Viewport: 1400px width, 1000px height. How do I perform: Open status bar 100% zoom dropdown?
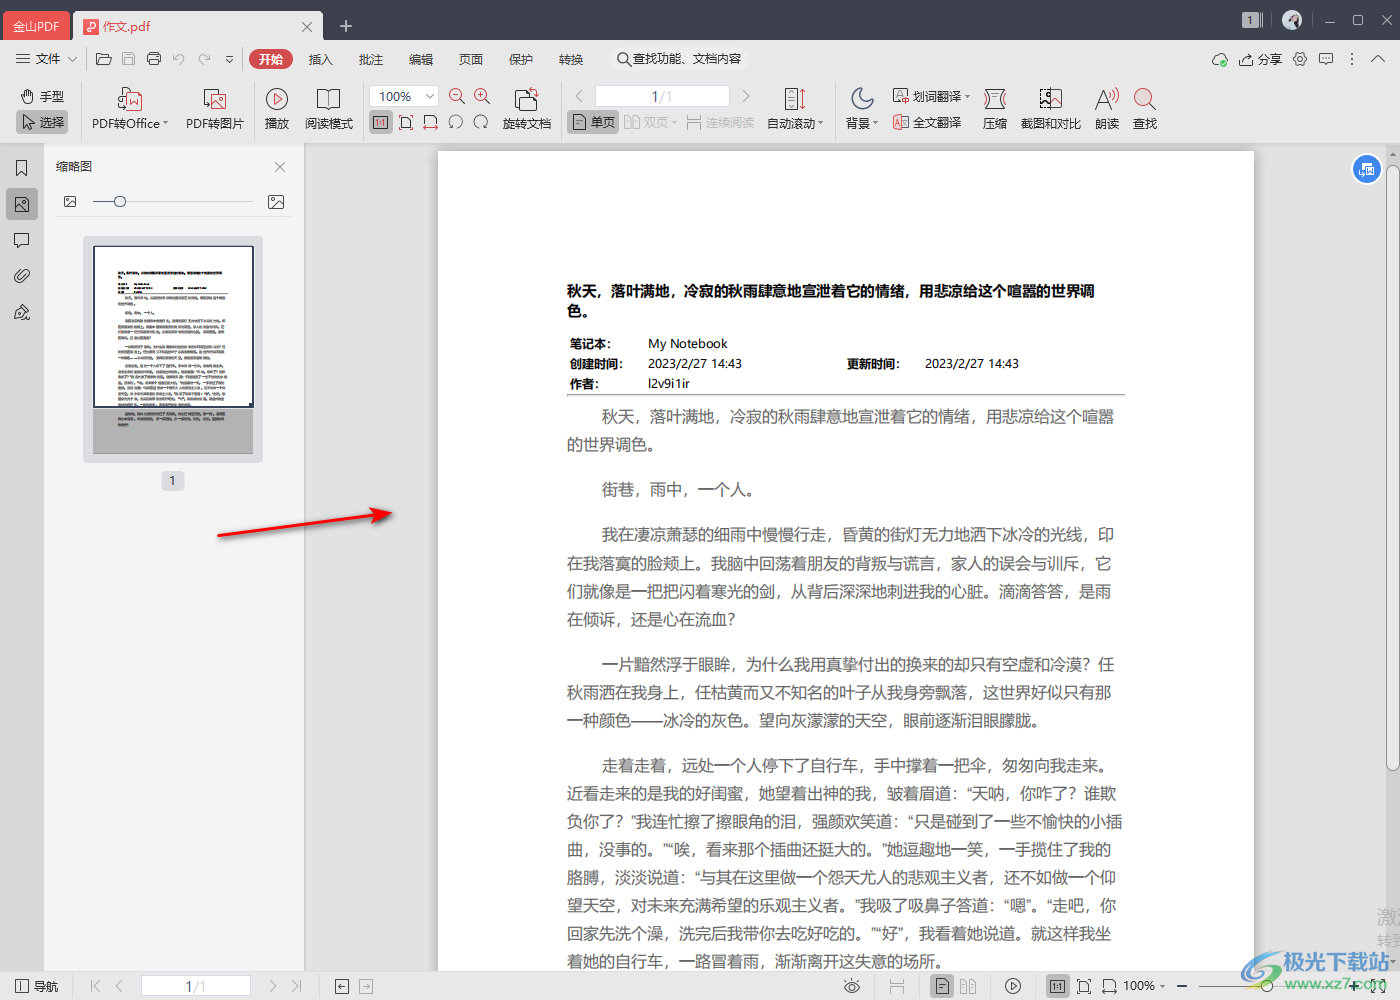[1143, 986]
